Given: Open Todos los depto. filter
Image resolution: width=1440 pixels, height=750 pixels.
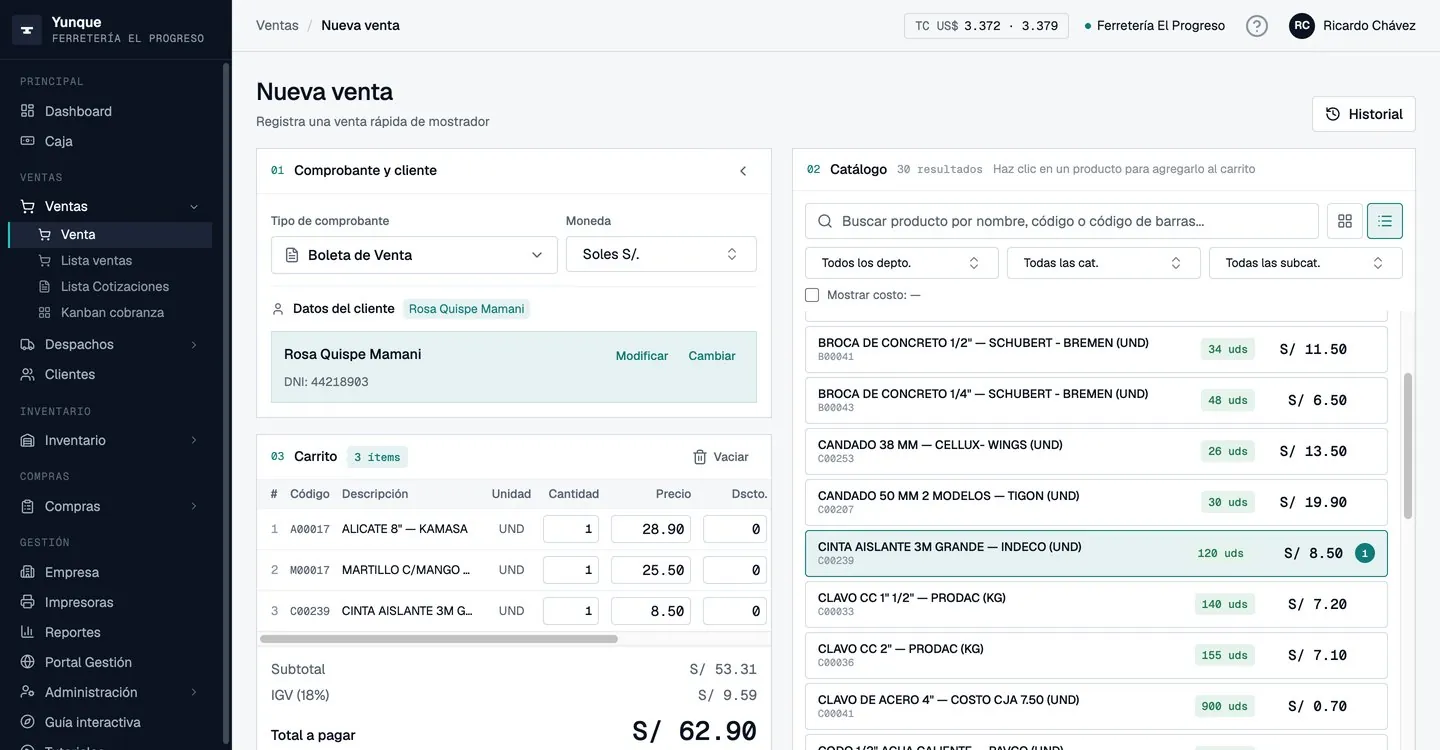Looking at the screenshot, I should click(x=902, y=263).
